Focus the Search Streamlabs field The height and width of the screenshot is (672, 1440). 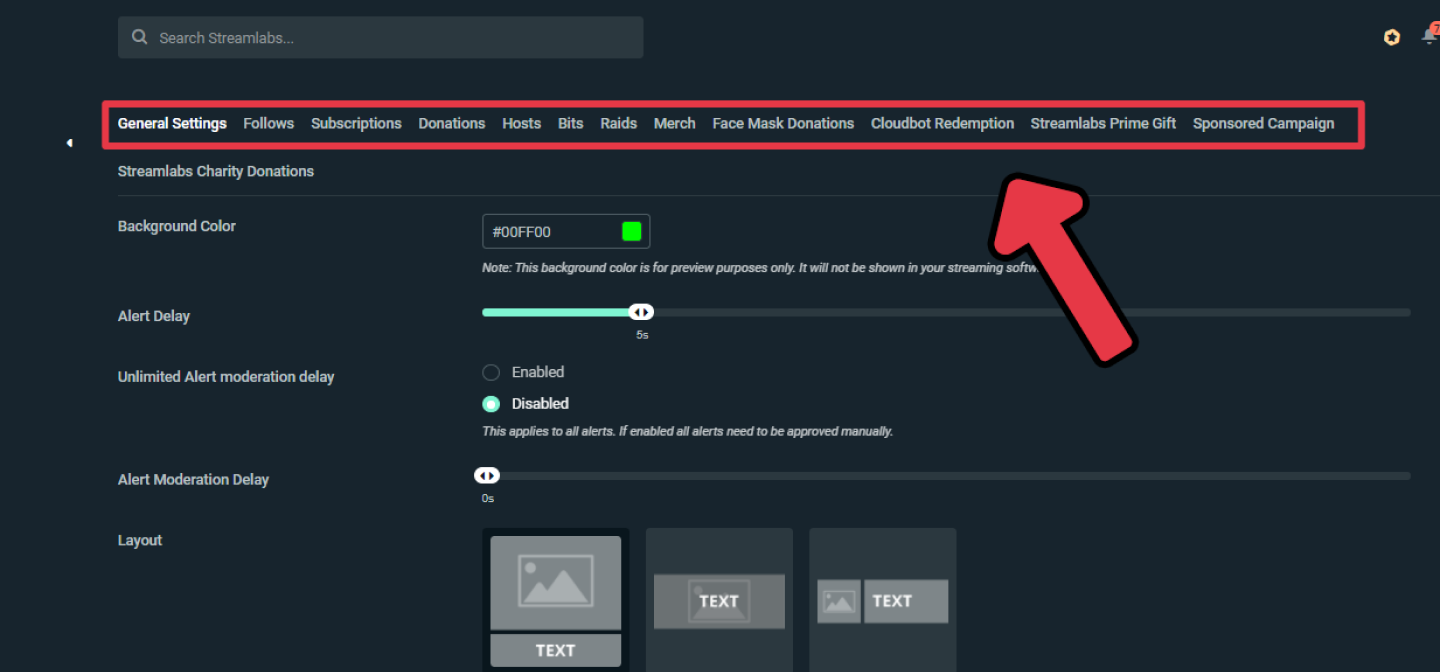[380, 38]
